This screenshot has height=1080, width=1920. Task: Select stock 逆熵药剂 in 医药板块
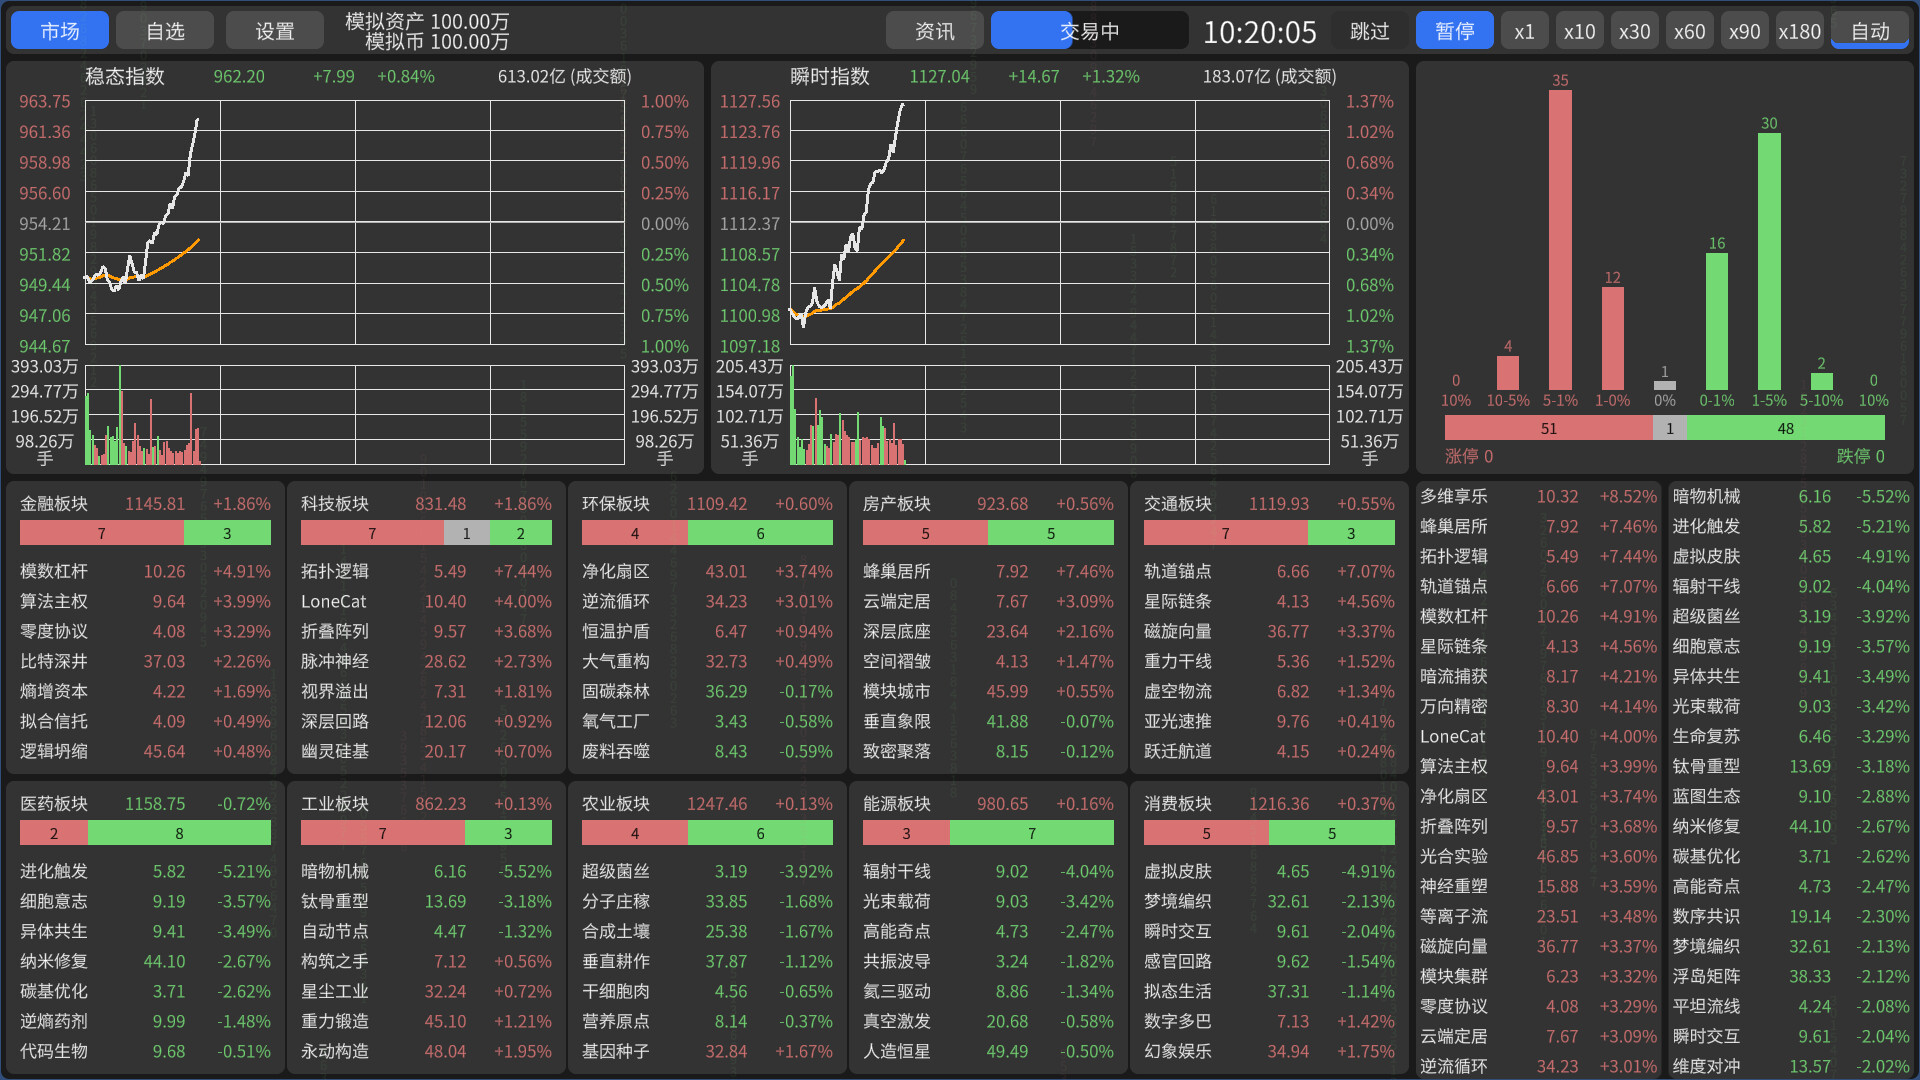coord(145,1021)
